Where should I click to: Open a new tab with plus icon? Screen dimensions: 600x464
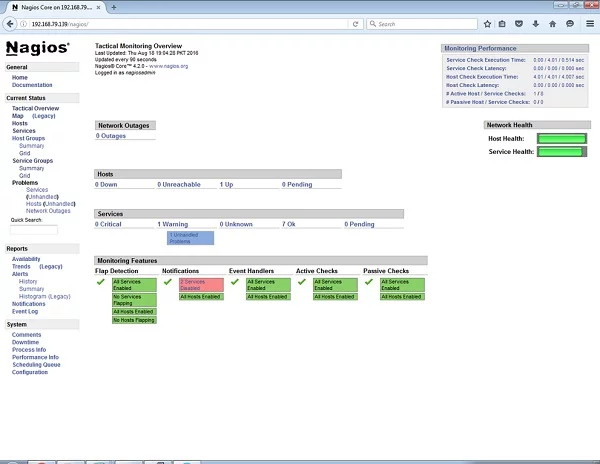click(114, 7)
